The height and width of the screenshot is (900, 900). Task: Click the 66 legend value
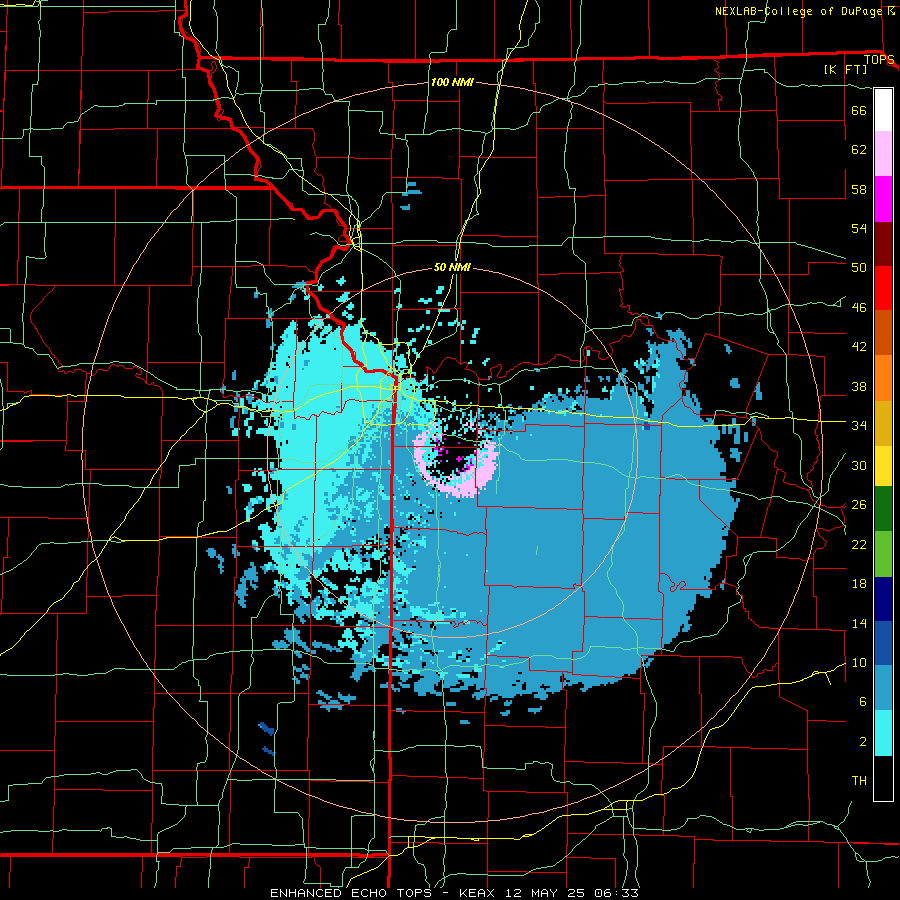[x=859, y=110]
